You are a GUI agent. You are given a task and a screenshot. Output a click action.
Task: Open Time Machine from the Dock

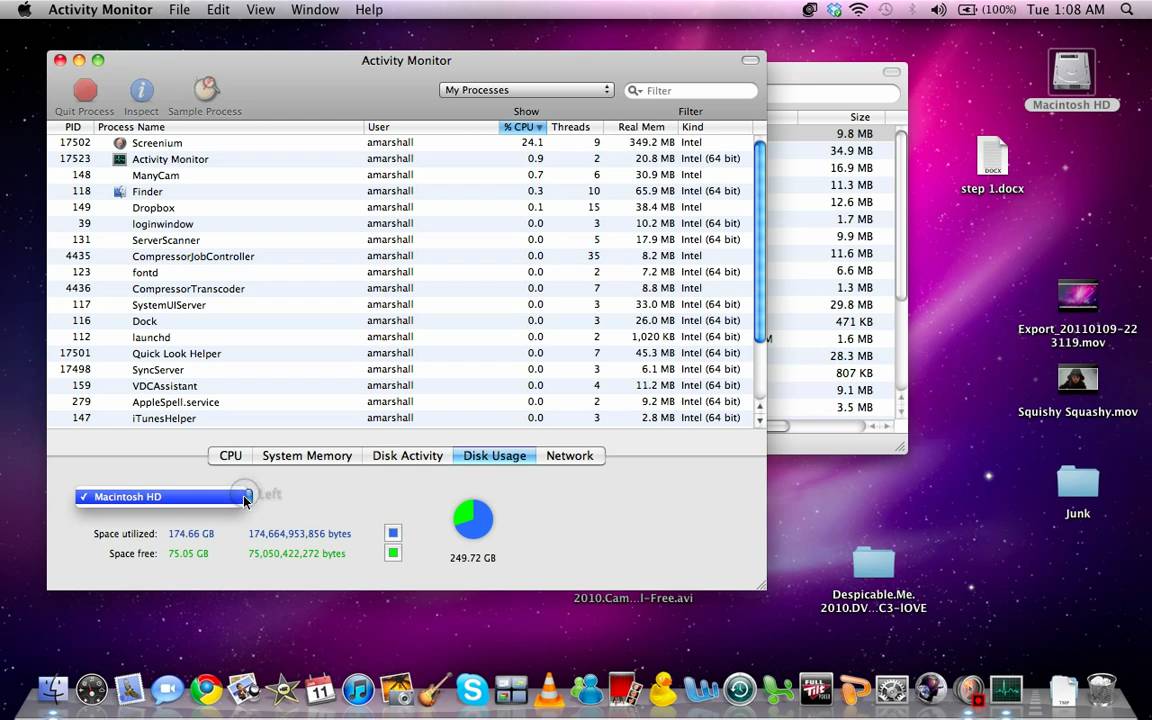point(740,690)
